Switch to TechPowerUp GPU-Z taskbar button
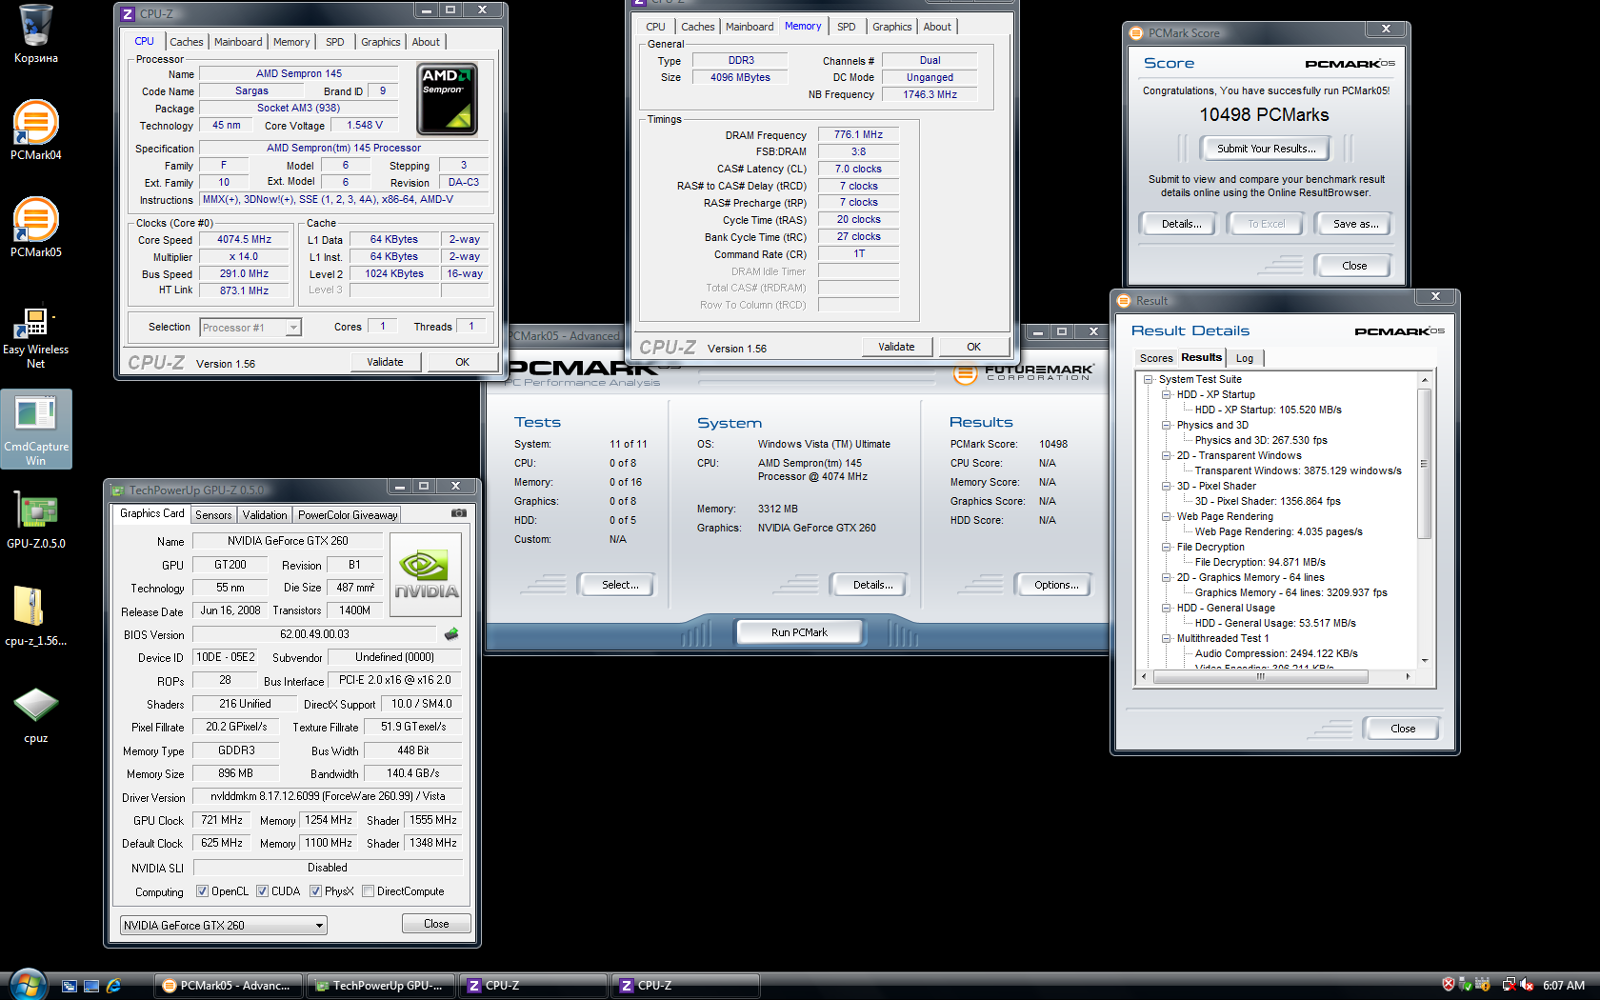 [x=381, y=985]
